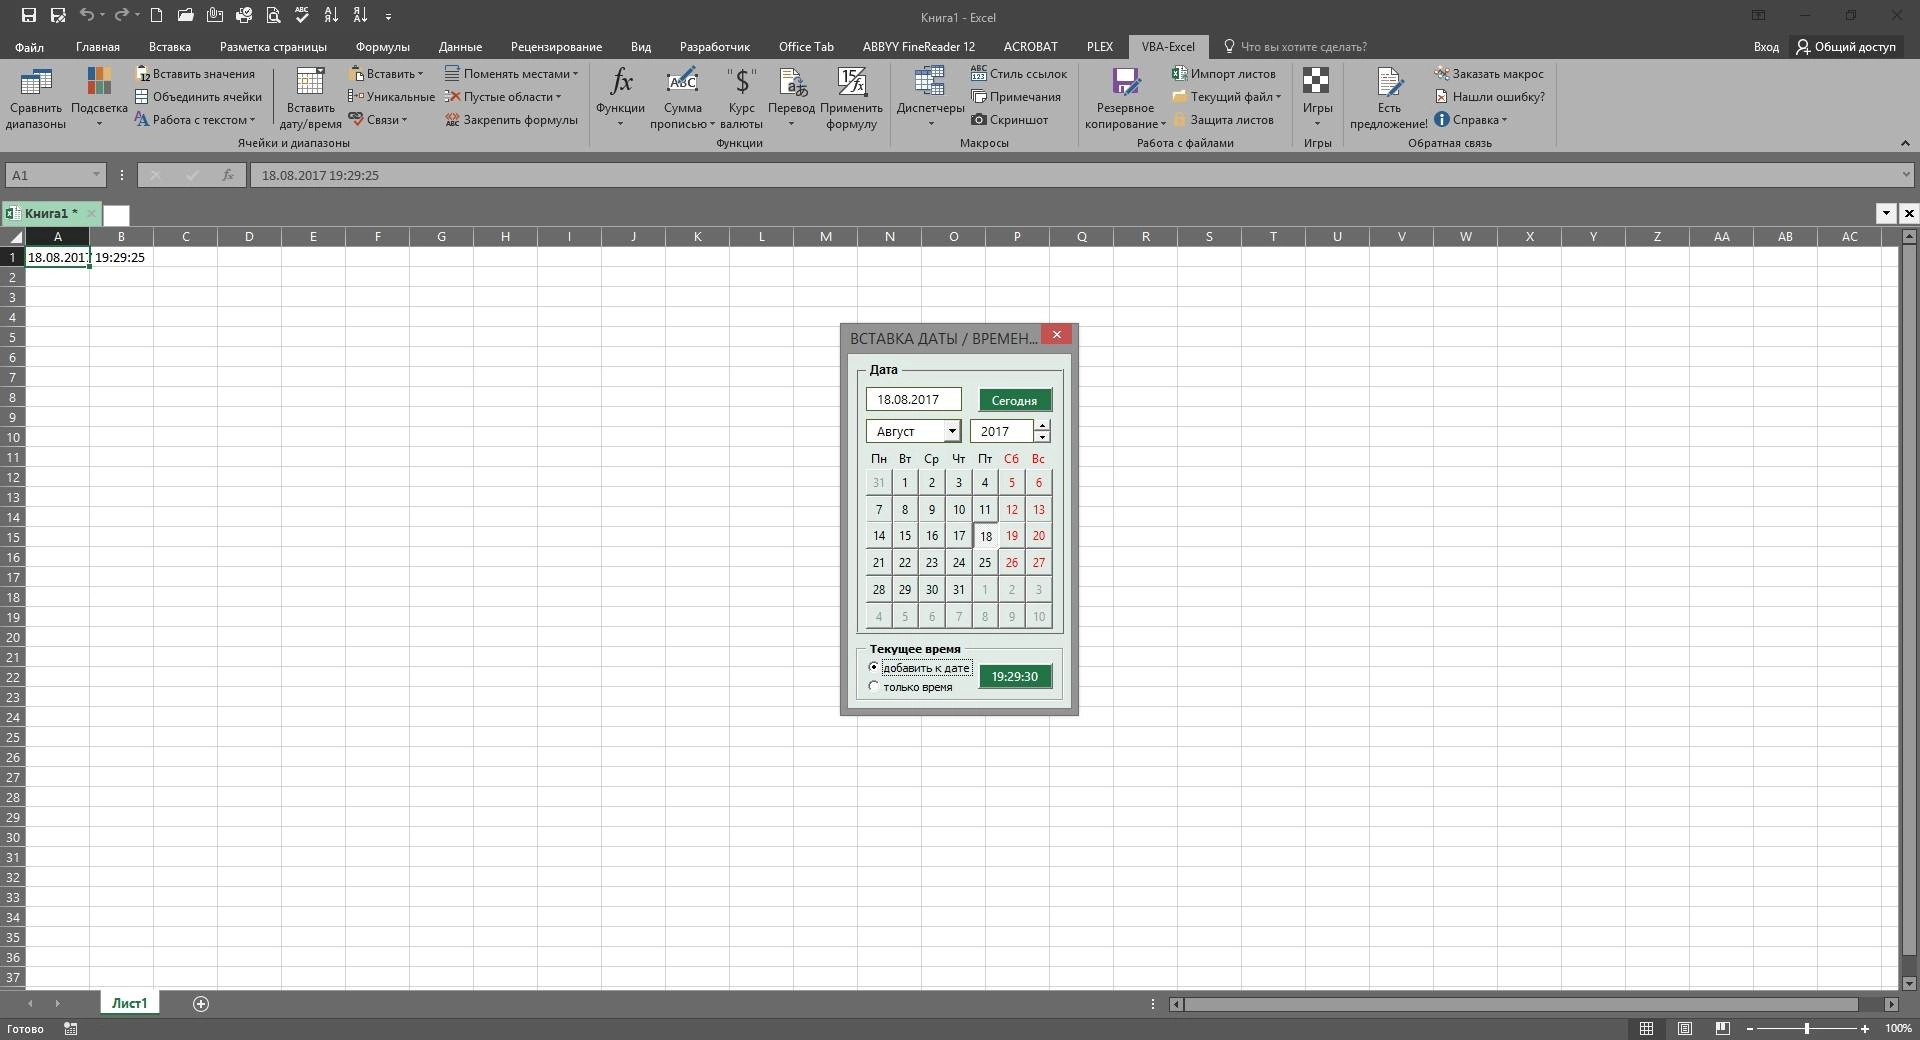Open the Office Tab ribbon tab
Image resolution: width=1920 pixels, height=1040 pixels.
(806, 47)
